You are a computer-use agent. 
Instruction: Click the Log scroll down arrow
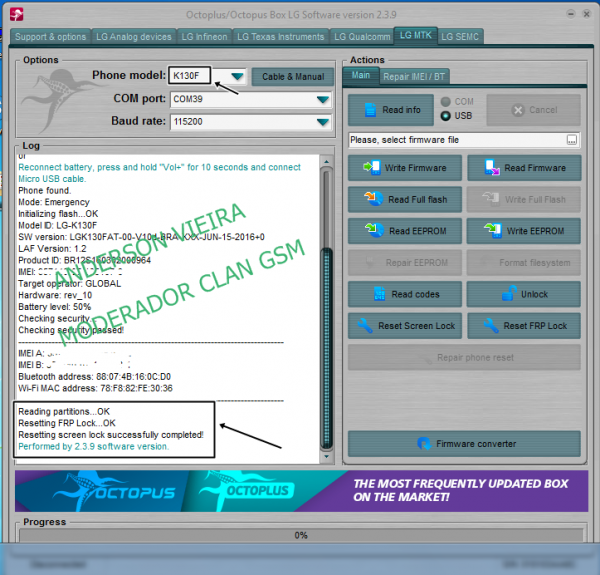click(x=326, y=456)
